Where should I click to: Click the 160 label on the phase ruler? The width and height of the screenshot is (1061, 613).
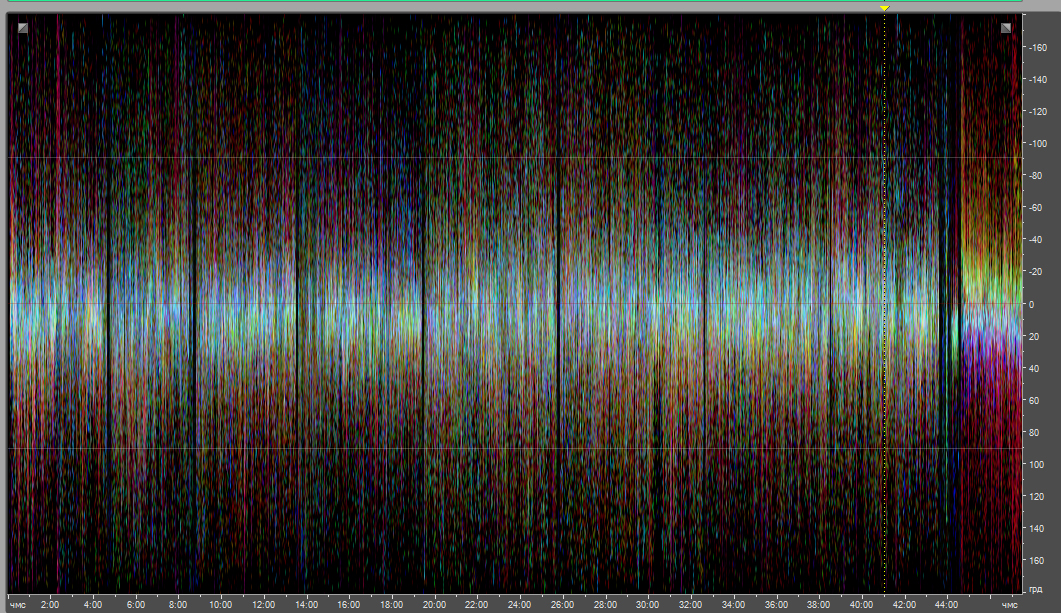[1039, 560]
